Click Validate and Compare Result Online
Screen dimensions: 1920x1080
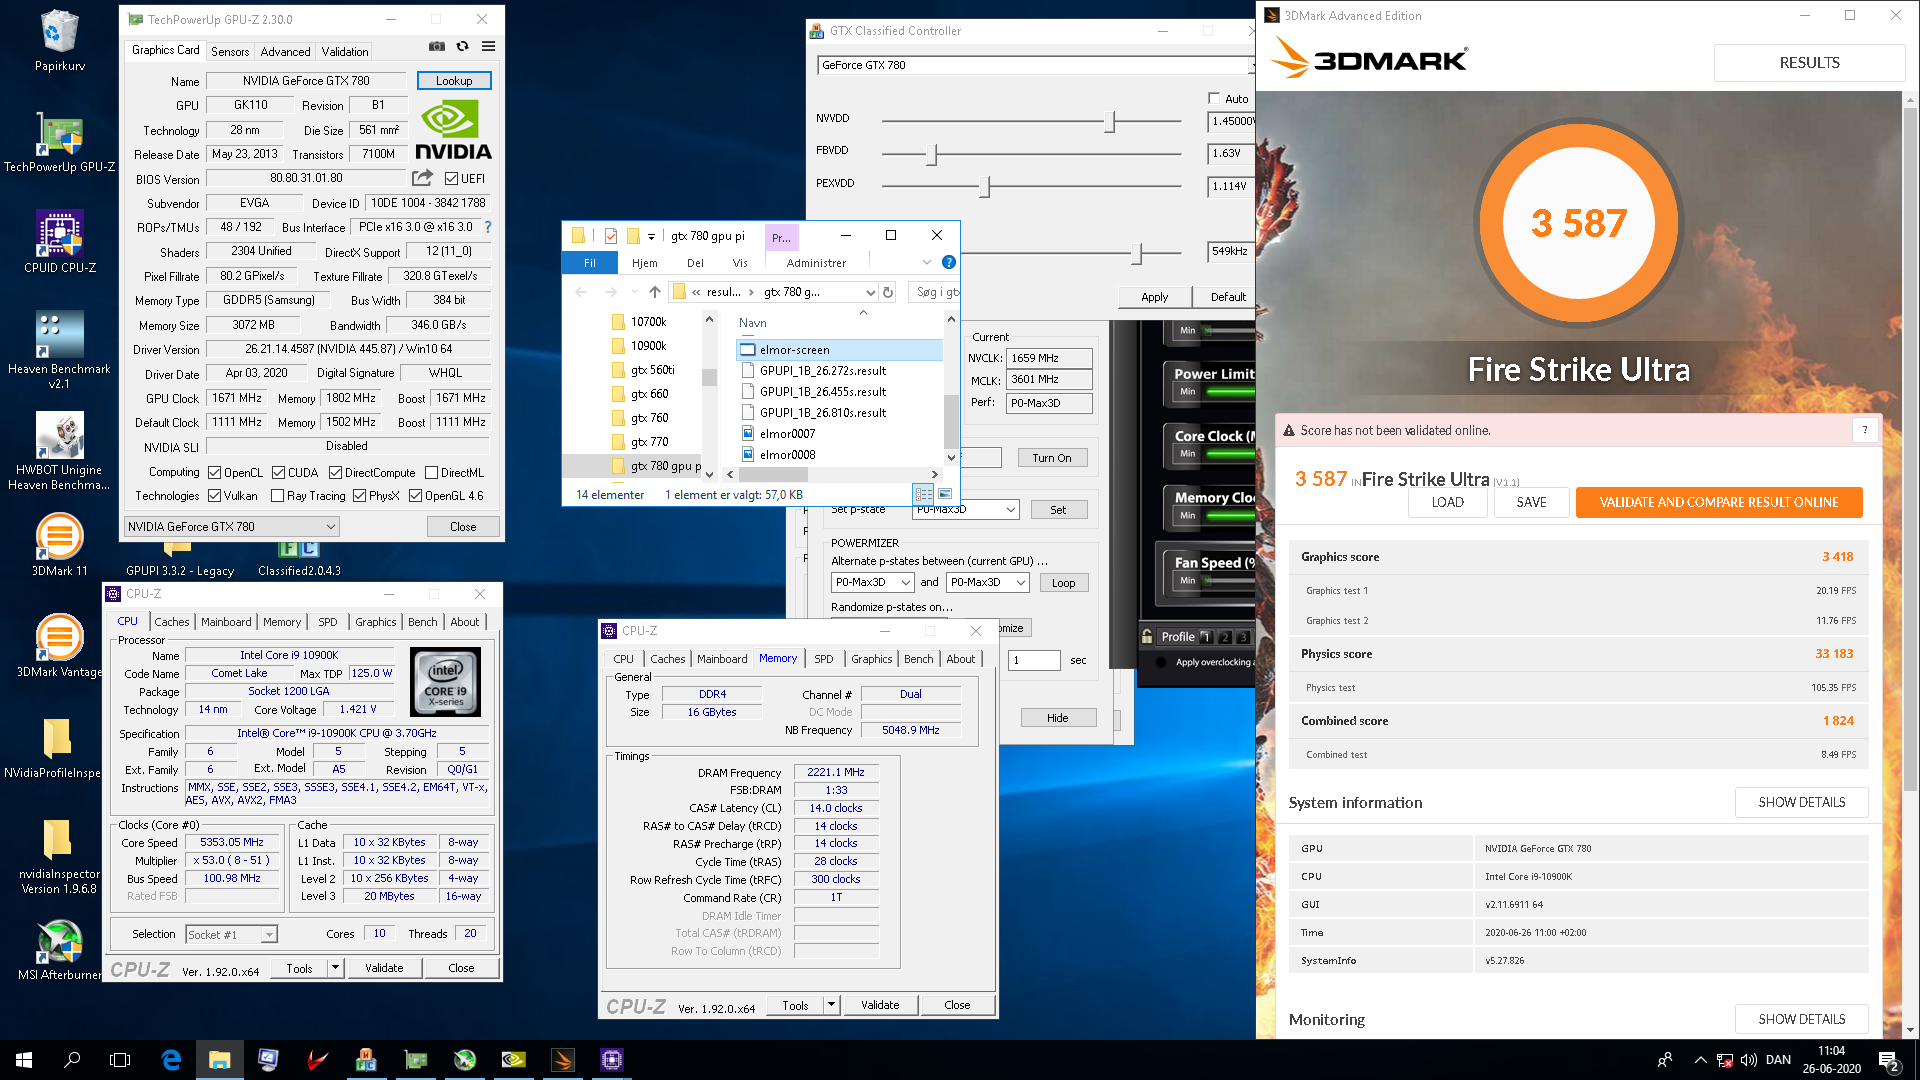(1719, 502)
